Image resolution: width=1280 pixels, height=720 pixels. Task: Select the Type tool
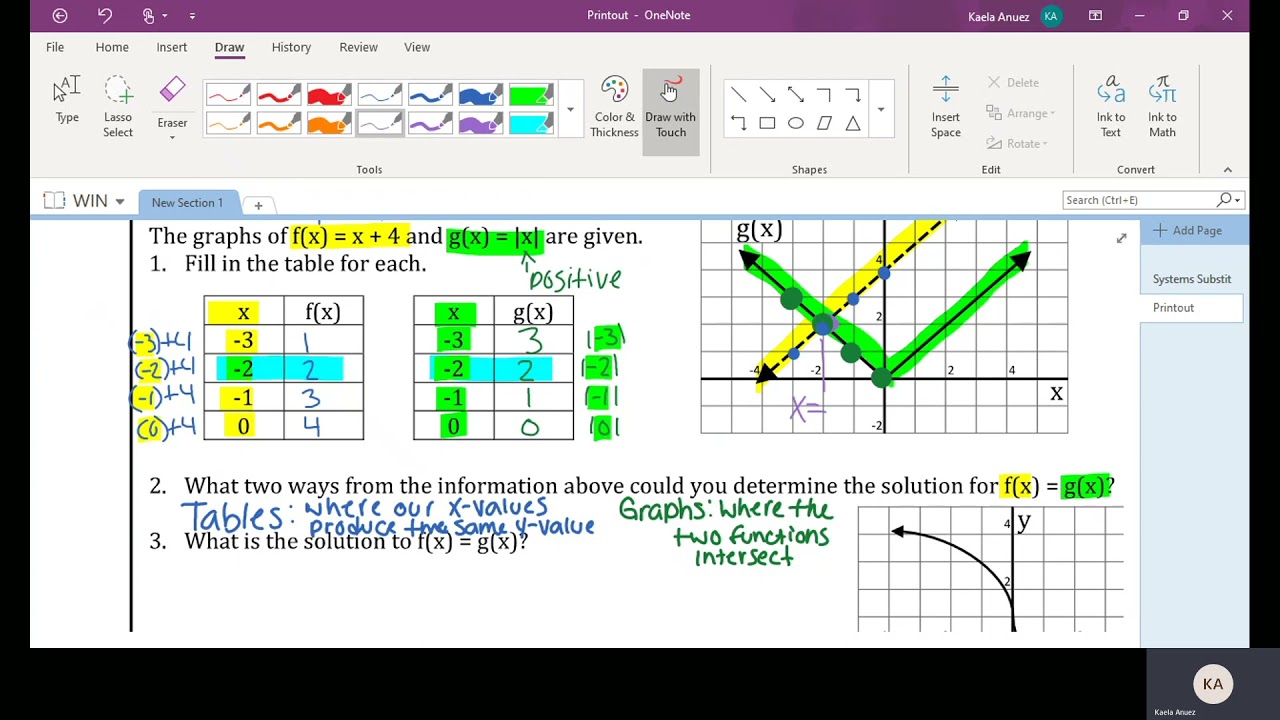coord(67,101)
